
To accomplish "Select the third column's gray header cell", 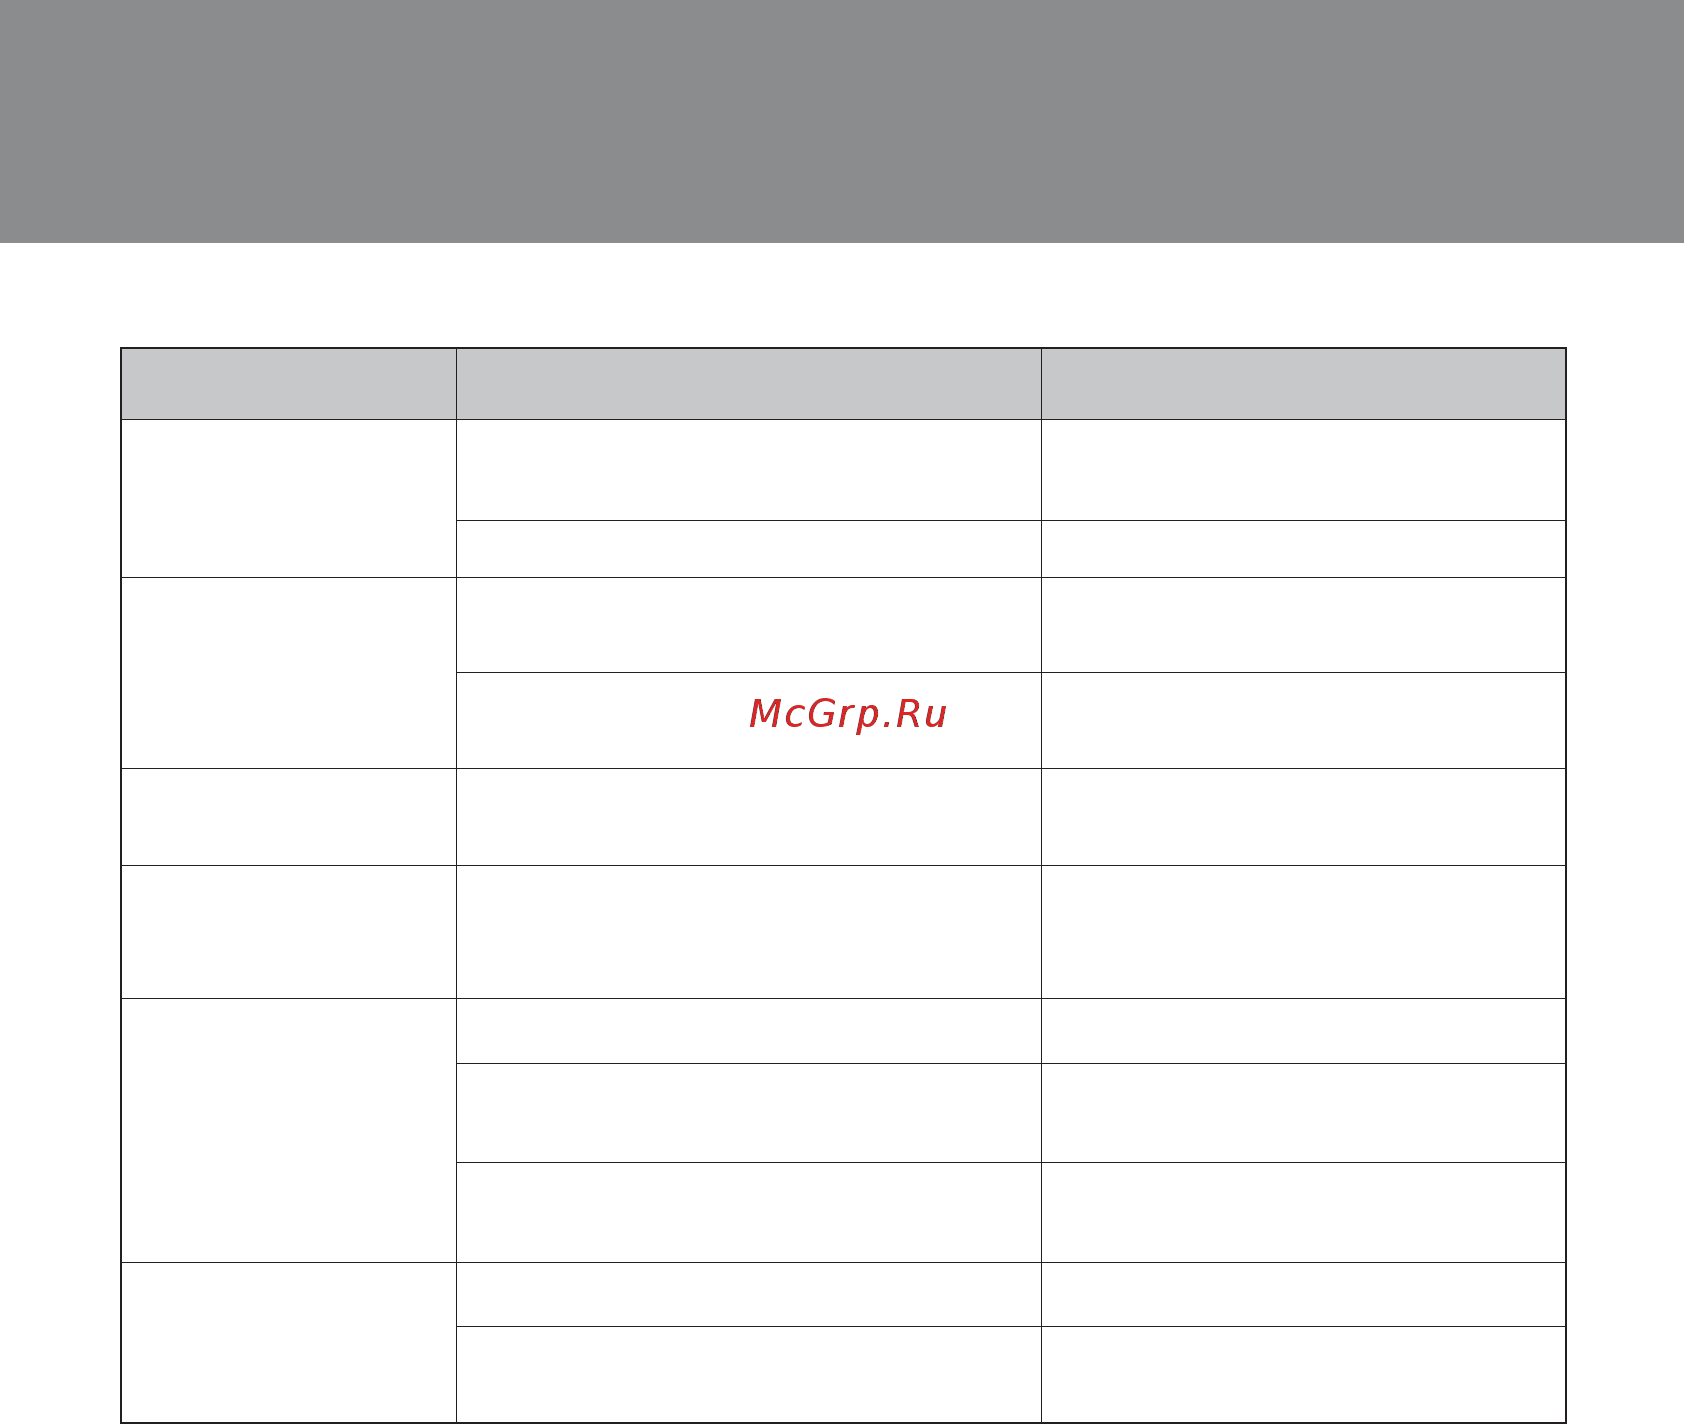I will click(1303, 384).
